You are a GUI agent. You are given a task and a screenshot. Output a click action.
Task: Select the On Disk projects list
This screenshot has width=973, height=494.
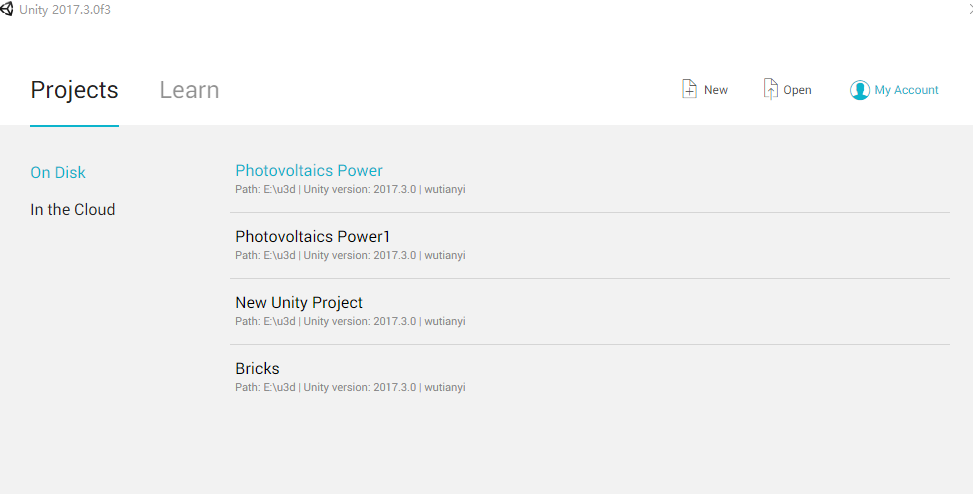58,173
